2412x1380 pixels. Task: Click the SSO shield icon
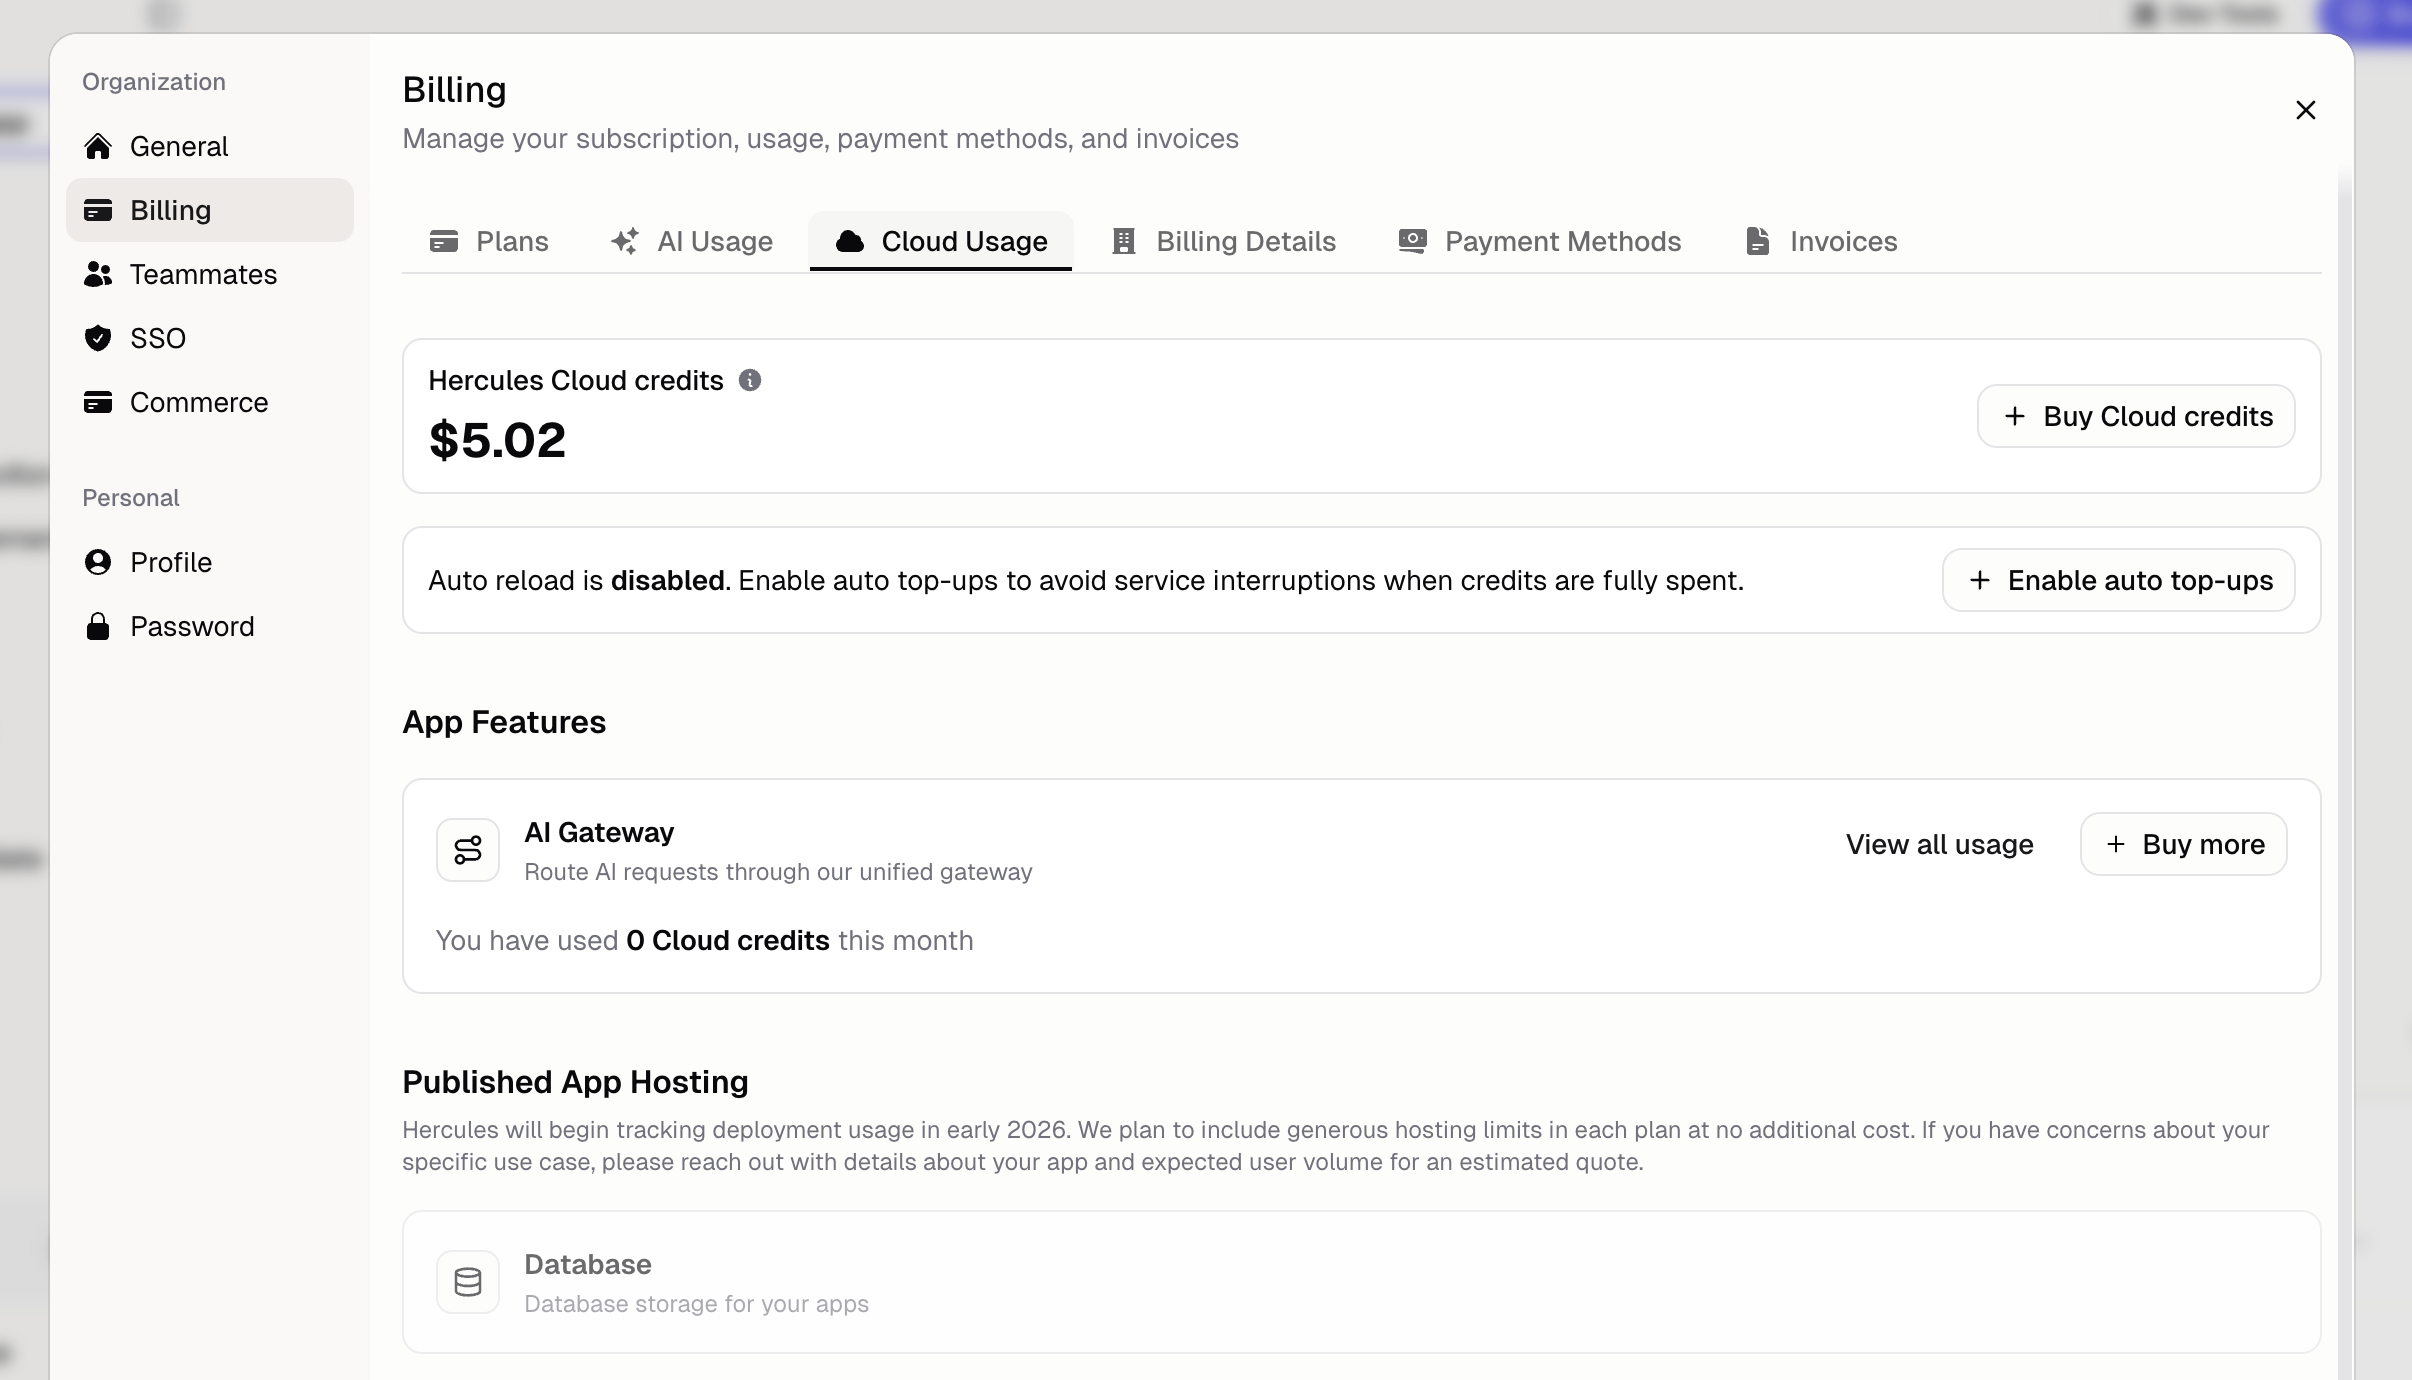click(98, 338)
